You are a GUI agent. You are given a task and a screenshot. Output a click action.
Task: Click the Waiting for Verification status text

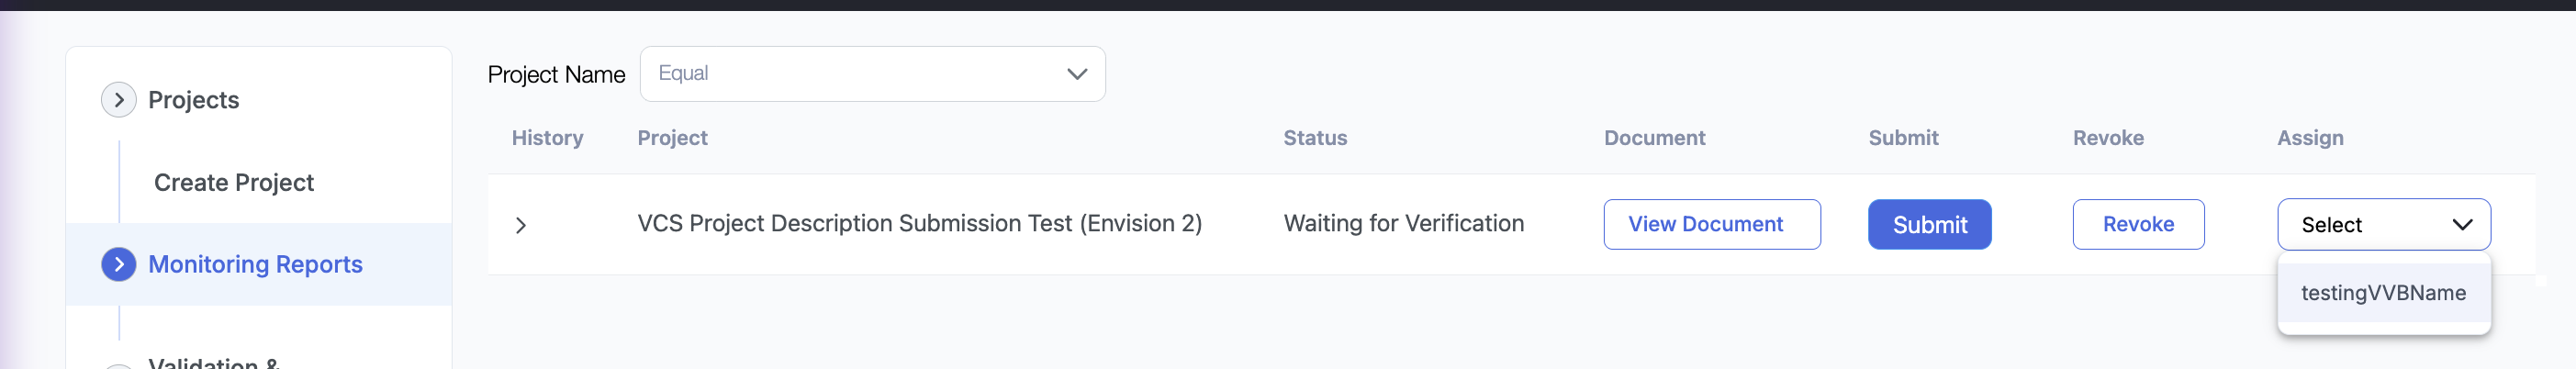(1403, 224)
